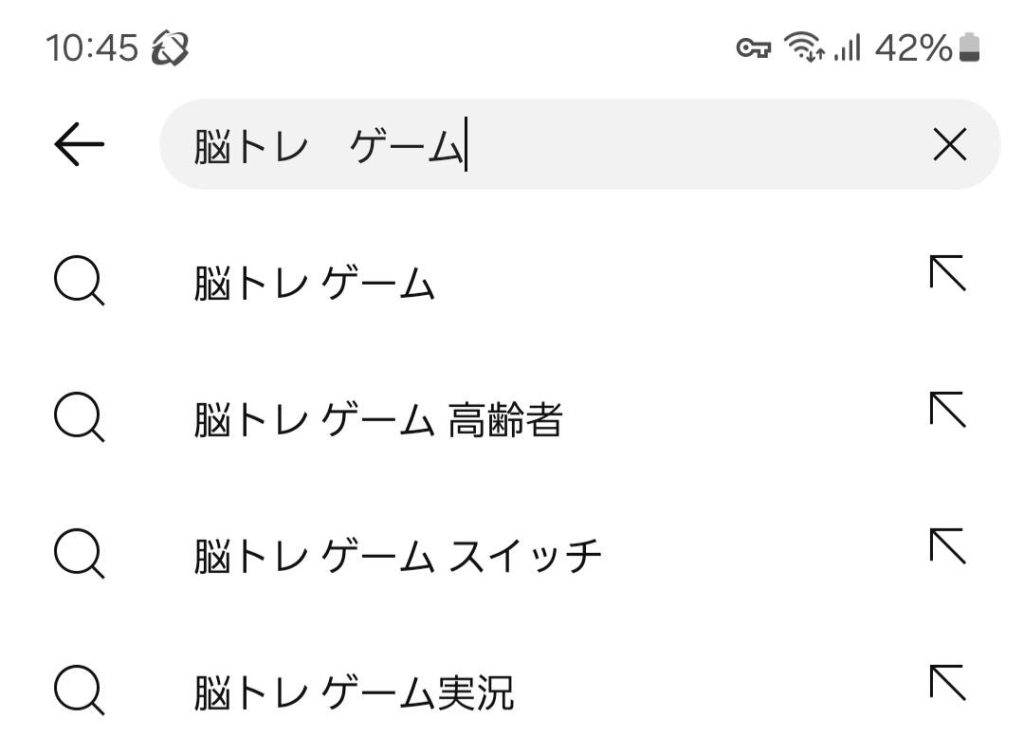Screen dimensions: 1024x756
Task: Fill query with 脳トレ ゲーム スイッチ arrow
Action: point(947,546)
